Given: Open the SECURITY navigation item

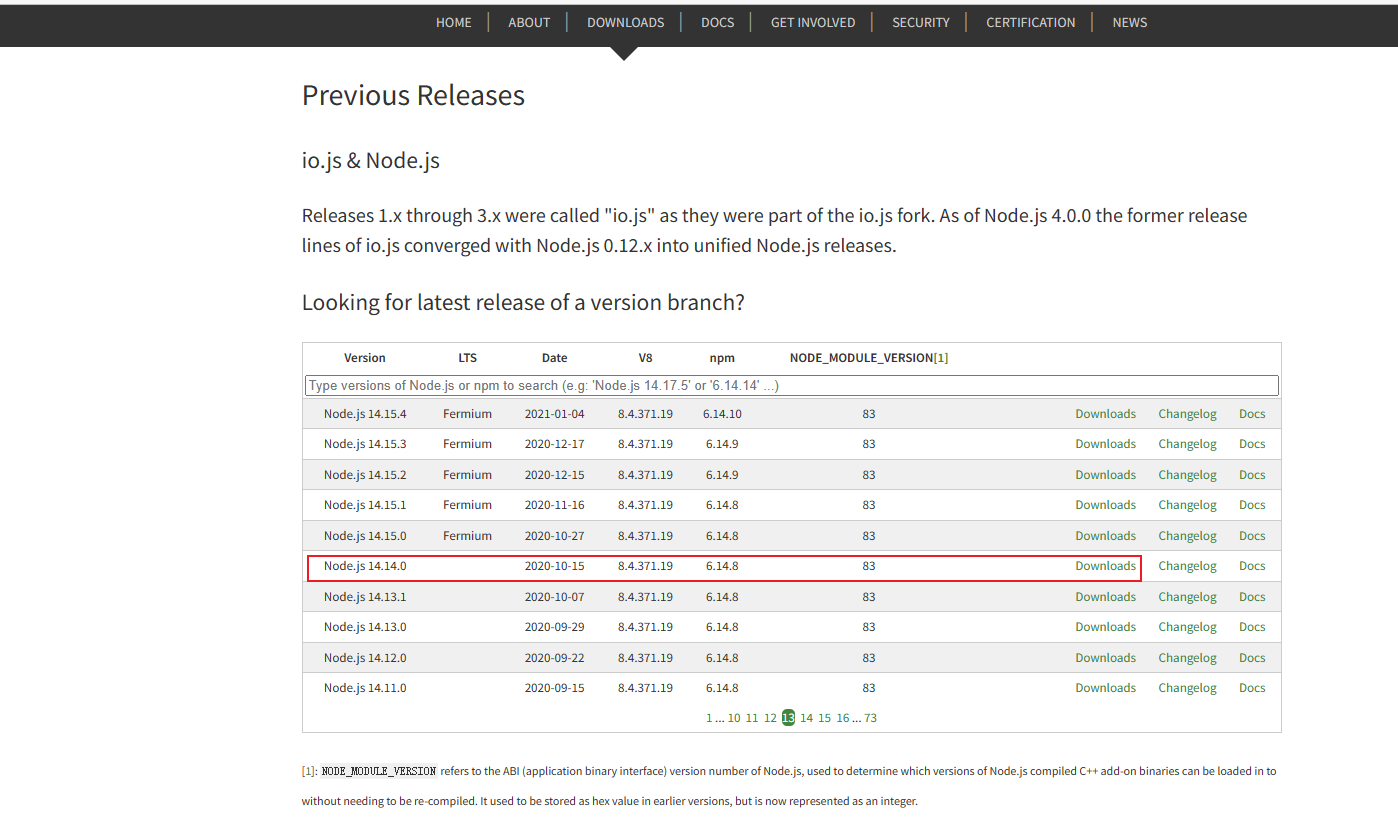Looking at the screenshot, I should pyautogui.click(x=921, y=22).
